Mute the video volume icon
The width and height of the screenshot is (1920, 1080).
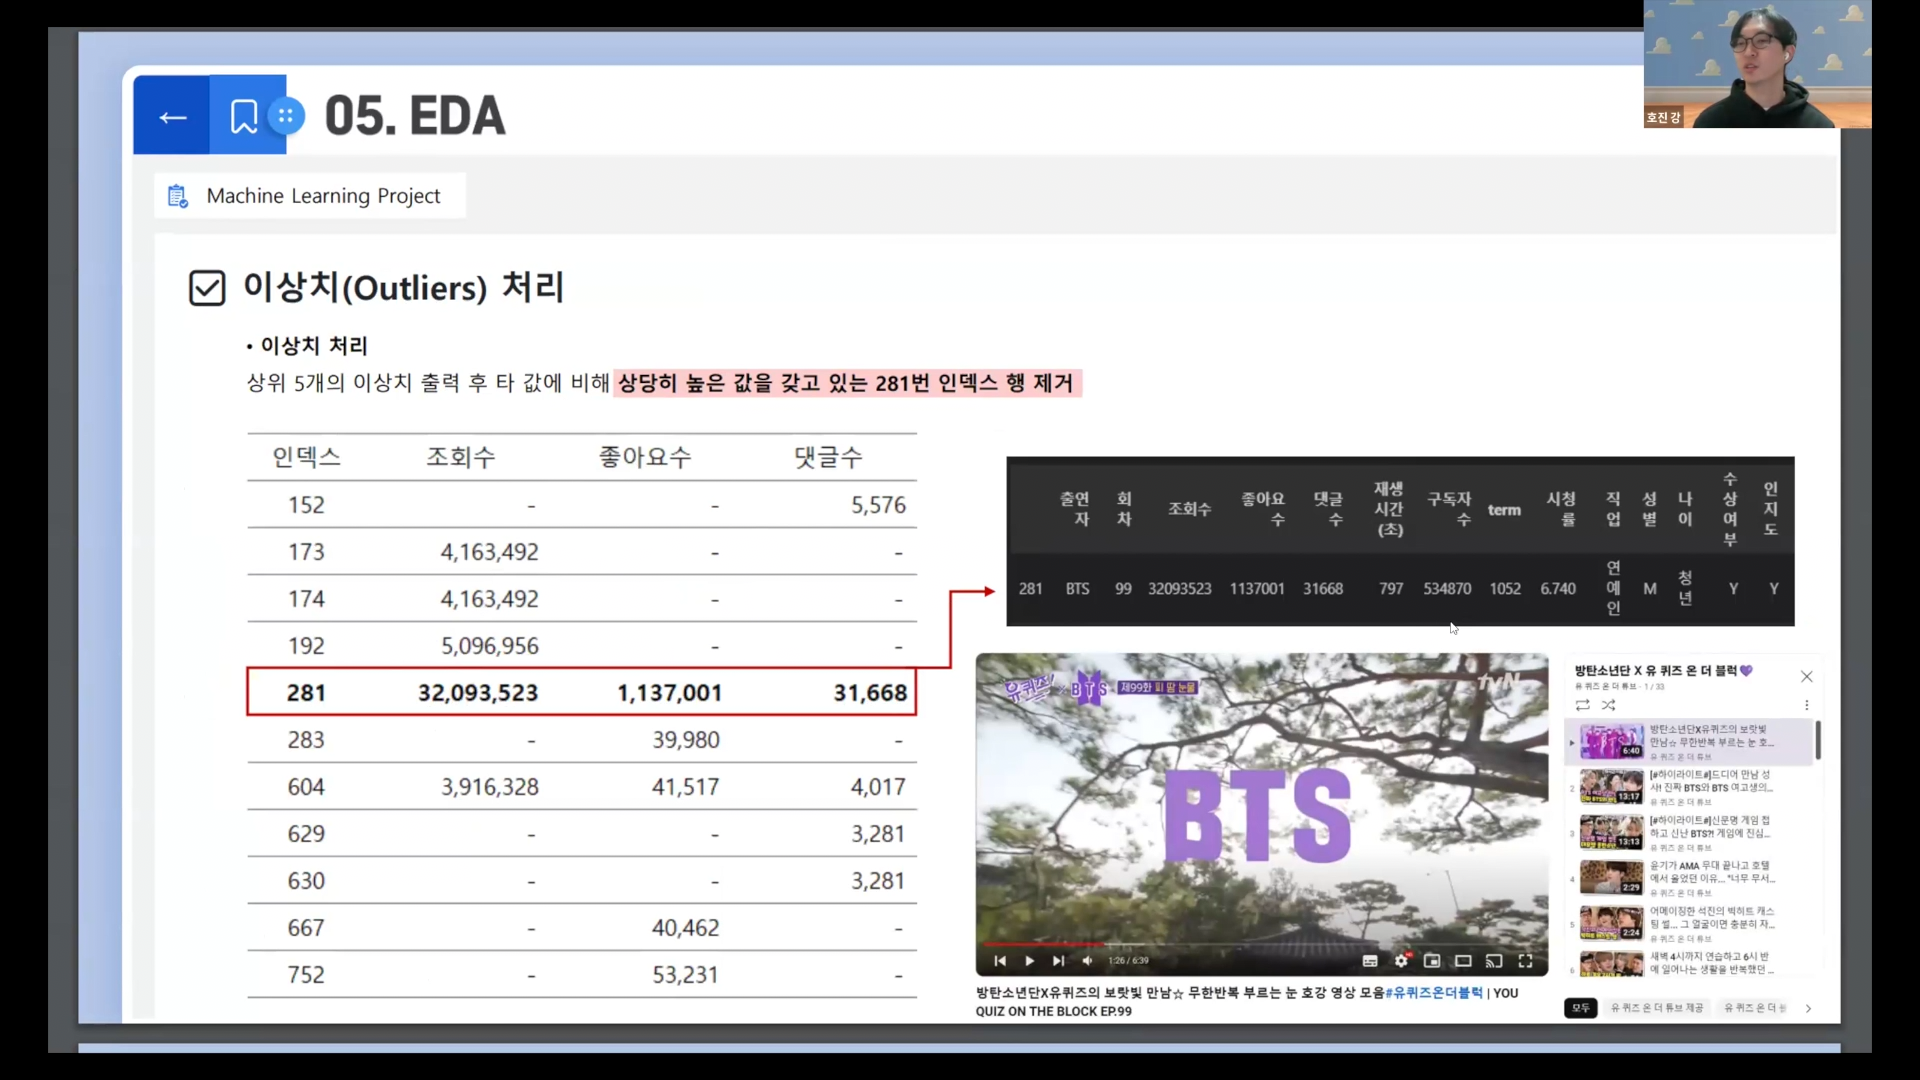tap(1087, 961)
